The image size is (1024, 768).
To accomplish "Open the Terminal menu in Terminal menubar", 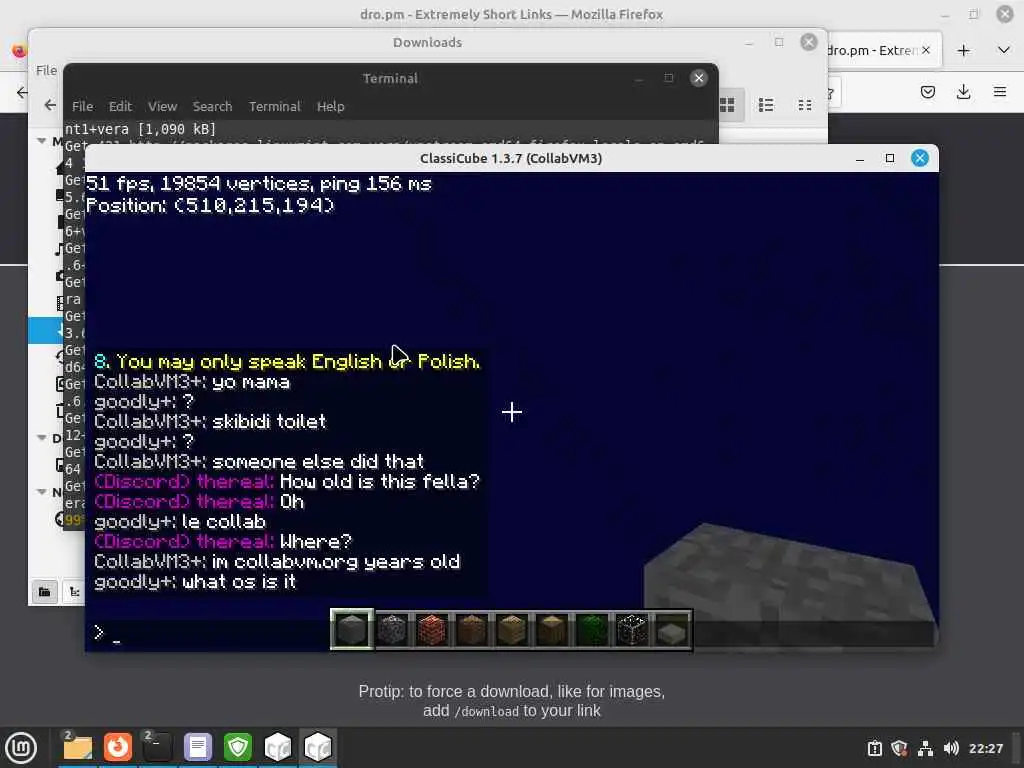I will (x=274, y=106).
